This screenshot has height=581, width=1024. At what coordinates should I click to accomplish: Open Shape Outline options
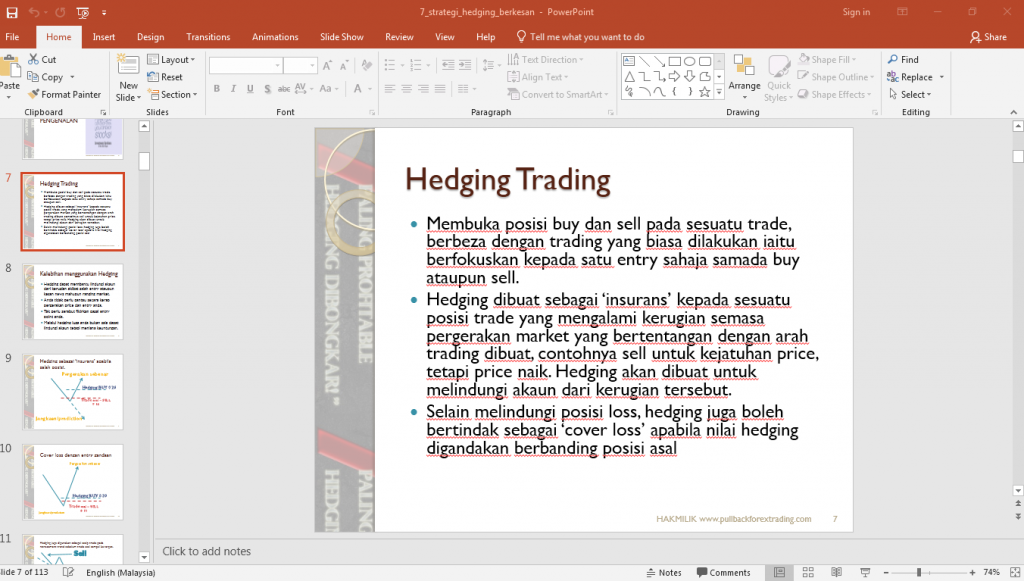pyautogui.click(x=836, y=77)
